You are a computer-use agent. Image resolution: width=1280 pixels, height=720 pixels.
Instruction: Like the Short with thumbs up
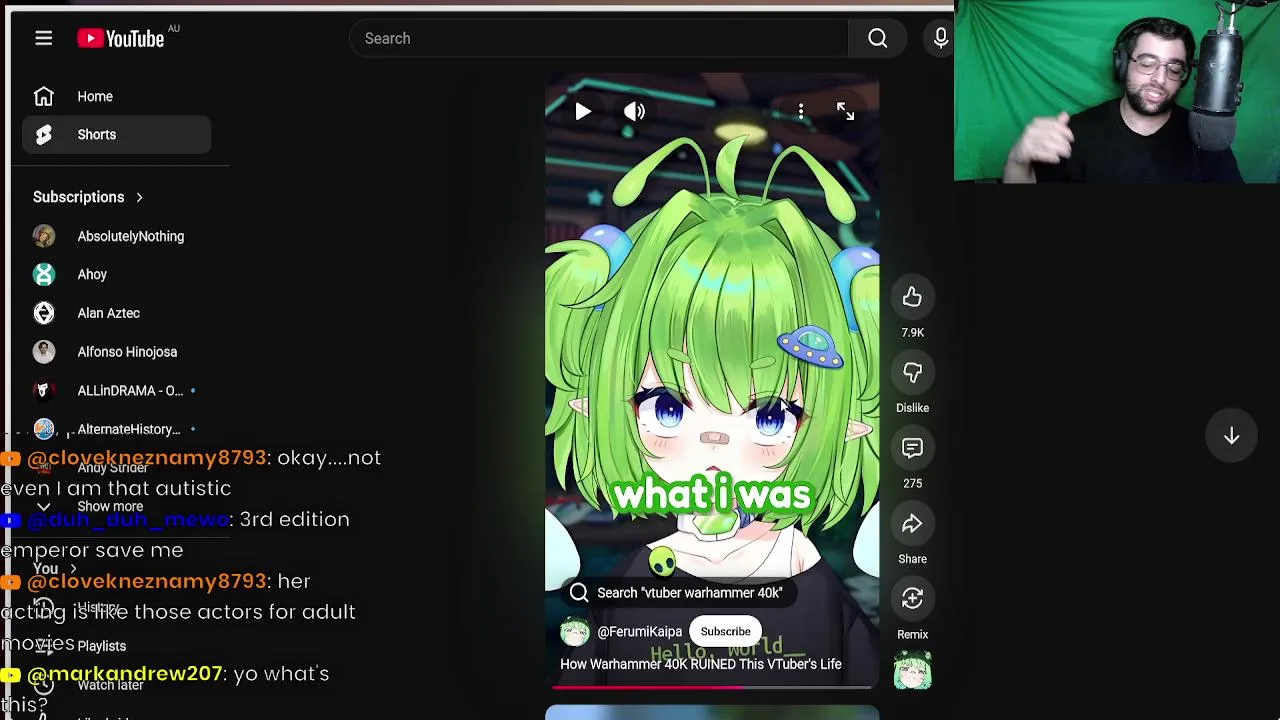click(x=912, y=297)
